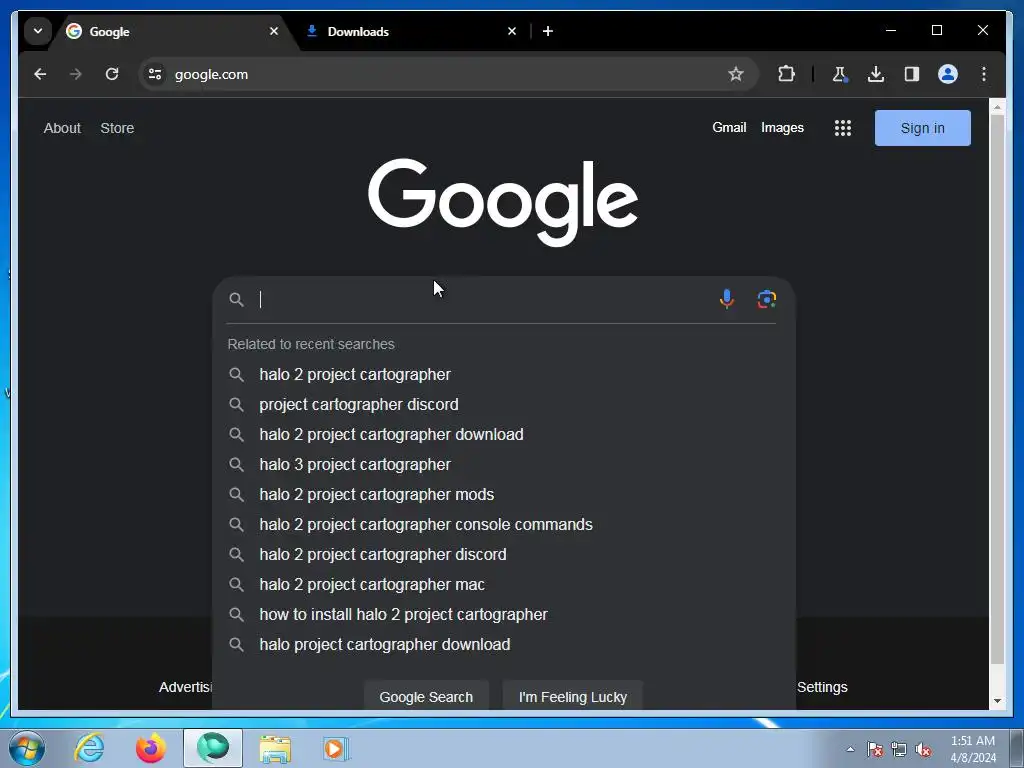Open the About link
Viewport: 1024px width, 768px height.
(62, 128)
